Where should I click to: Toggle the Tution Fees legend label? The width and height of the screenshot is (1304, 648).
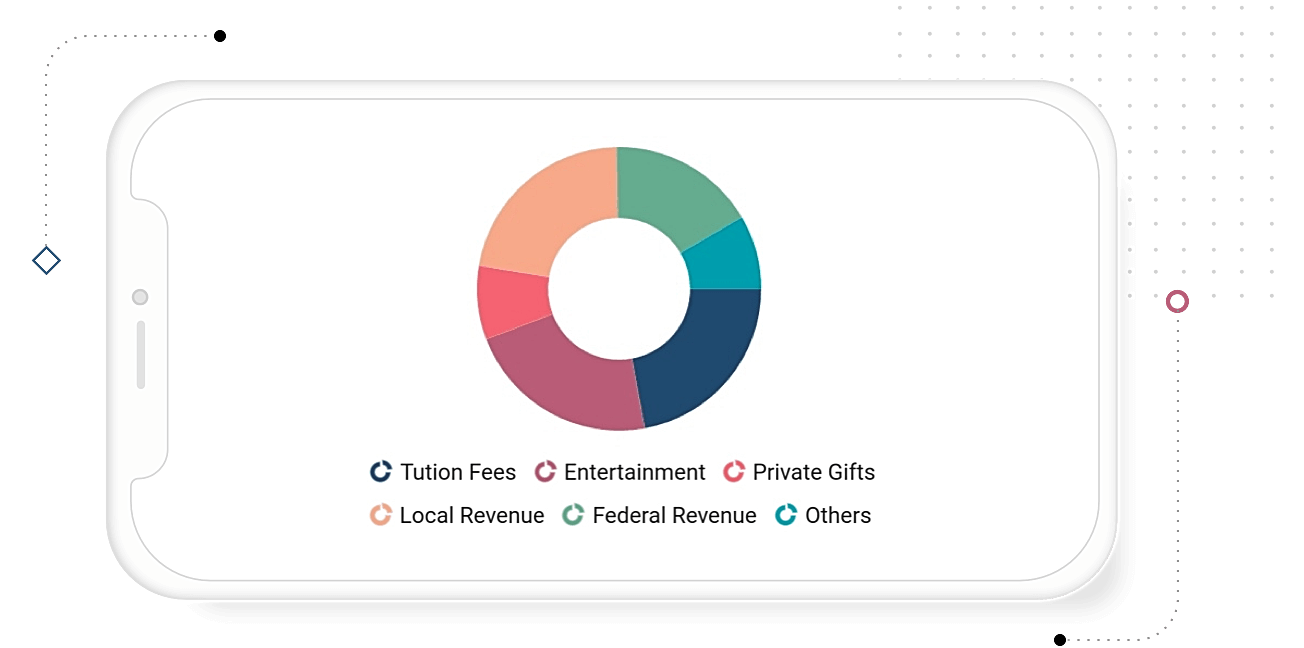tap(458, 472)
